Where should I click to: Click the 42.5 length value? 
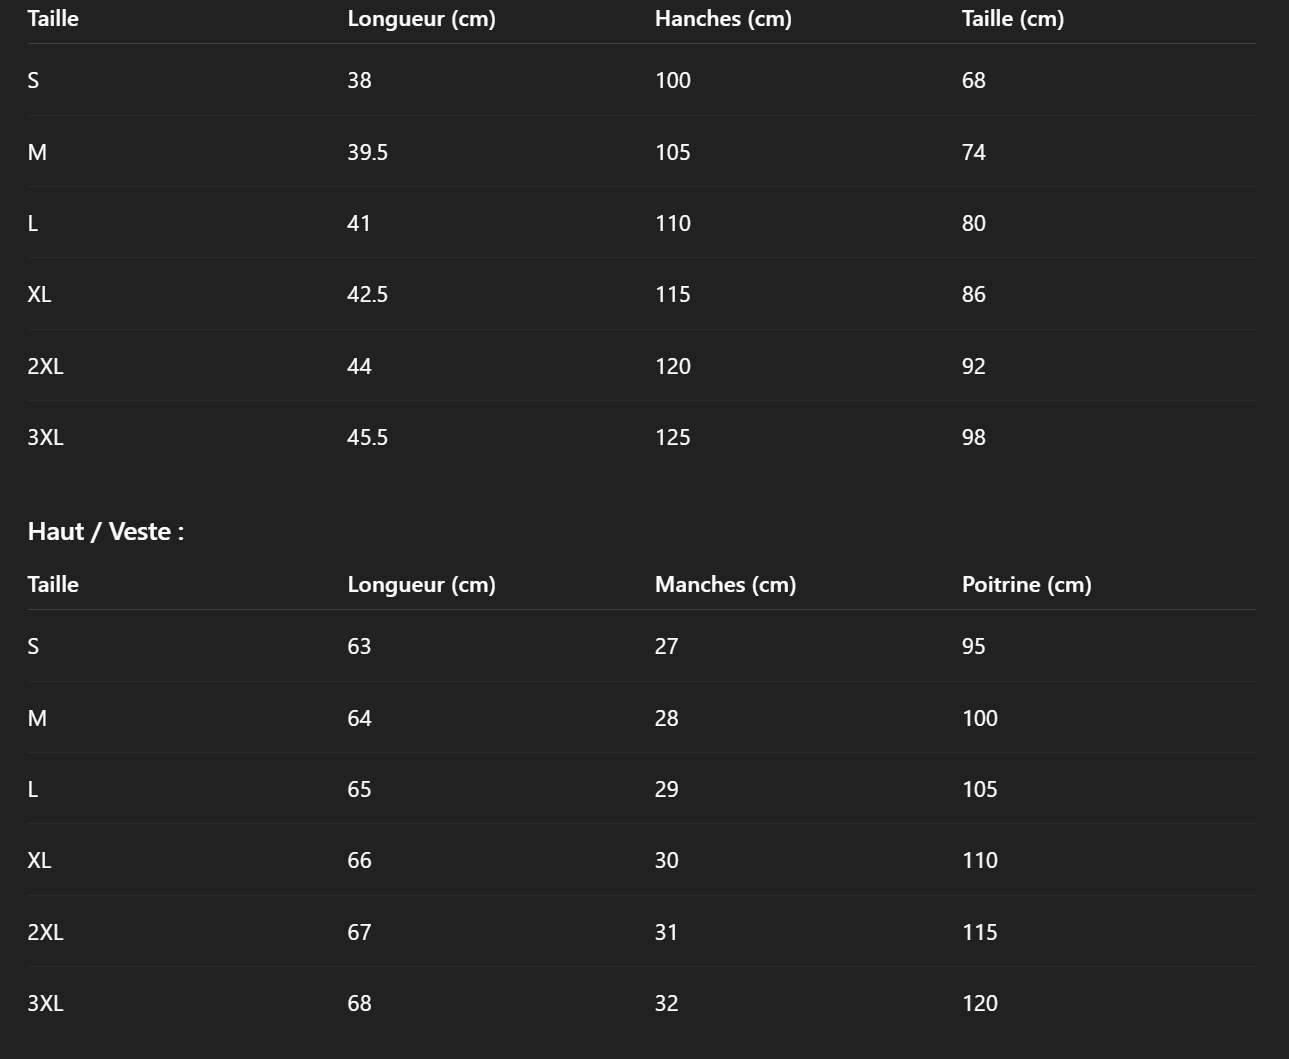pyautogui.click(x=367, y=294)
